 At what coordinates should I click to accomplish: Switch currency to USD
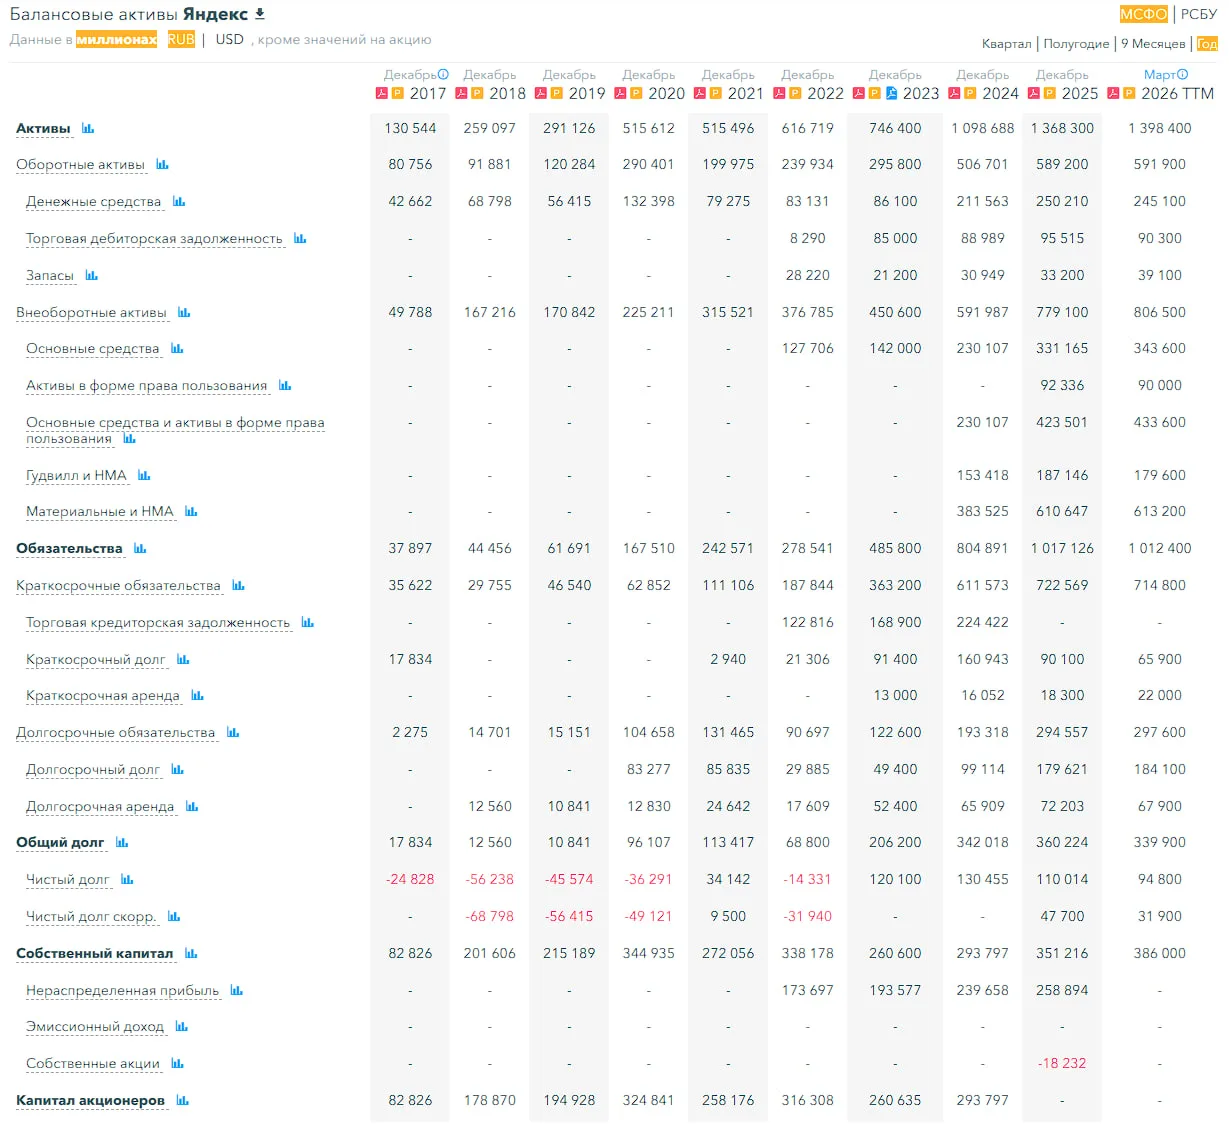coord(229,39)
